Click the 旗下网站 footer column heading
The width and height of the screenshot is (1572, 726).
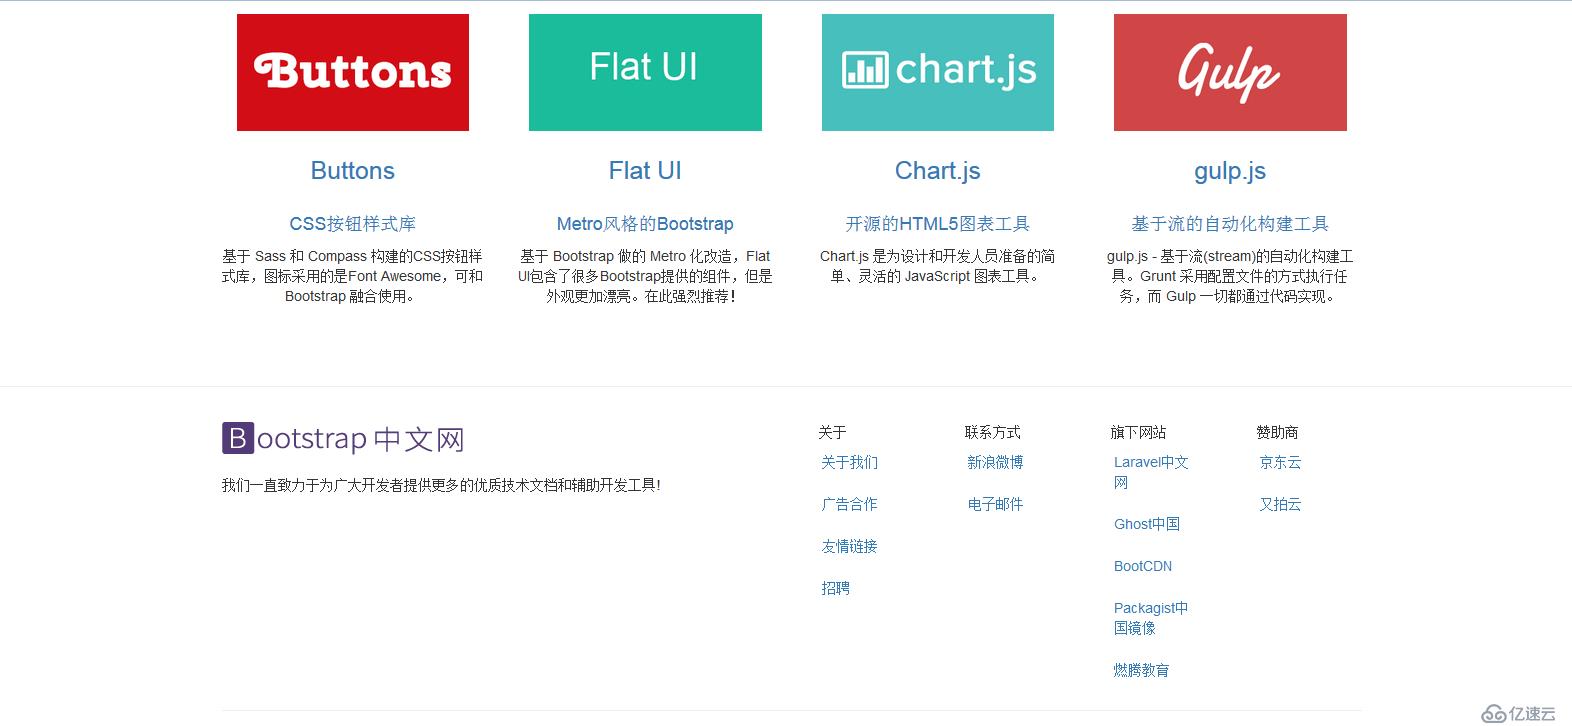tap(1138, 432)
